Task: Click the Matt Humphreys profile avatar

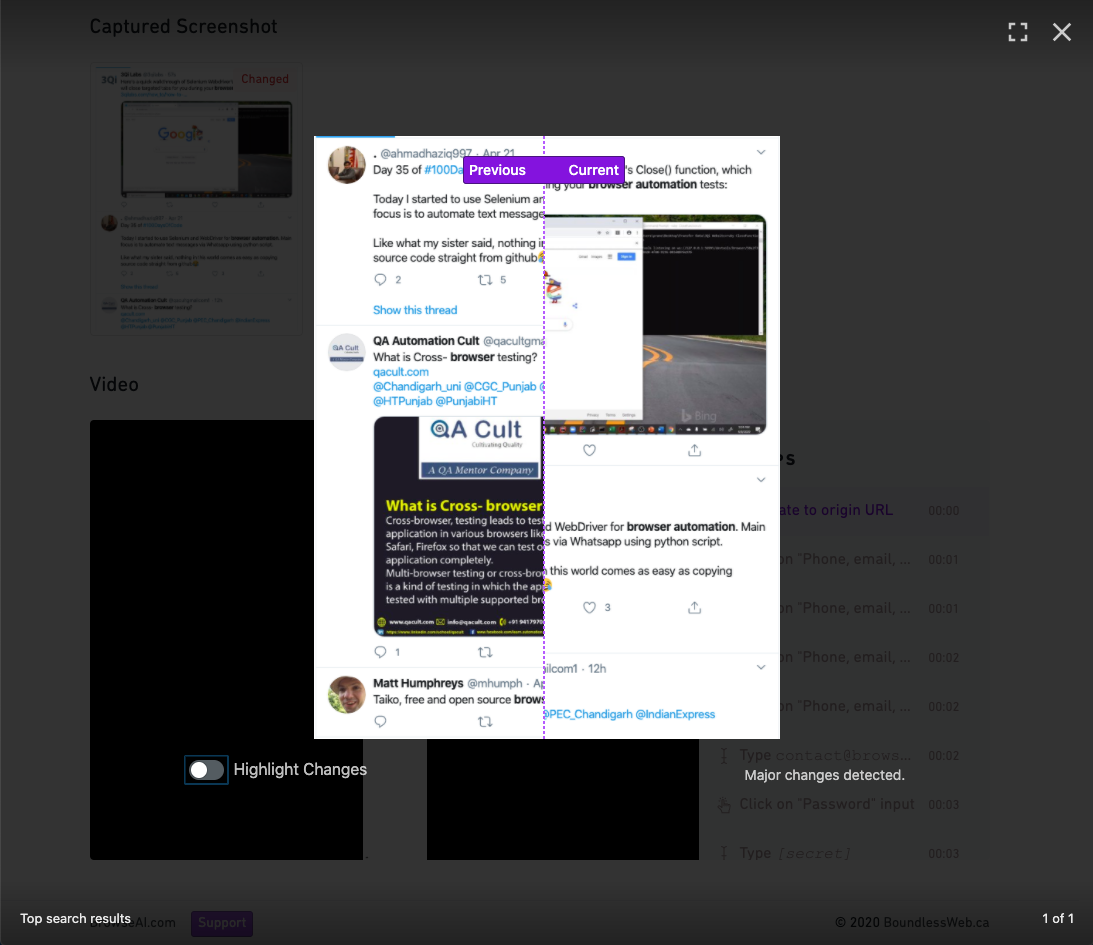Action: tap(346, 695)
